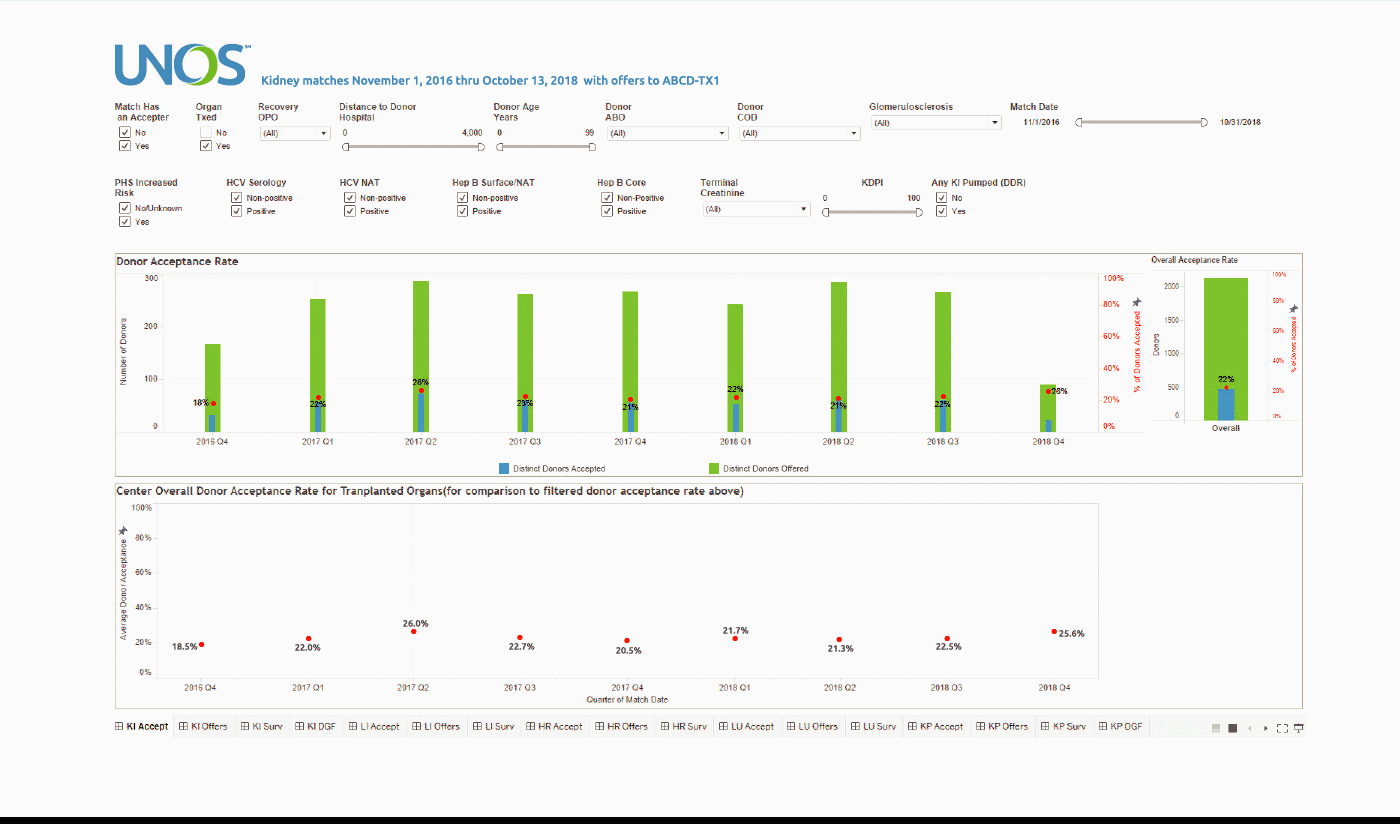Enter full screen with the bracket icon
1400x824 pixels.
[1282, 728]
